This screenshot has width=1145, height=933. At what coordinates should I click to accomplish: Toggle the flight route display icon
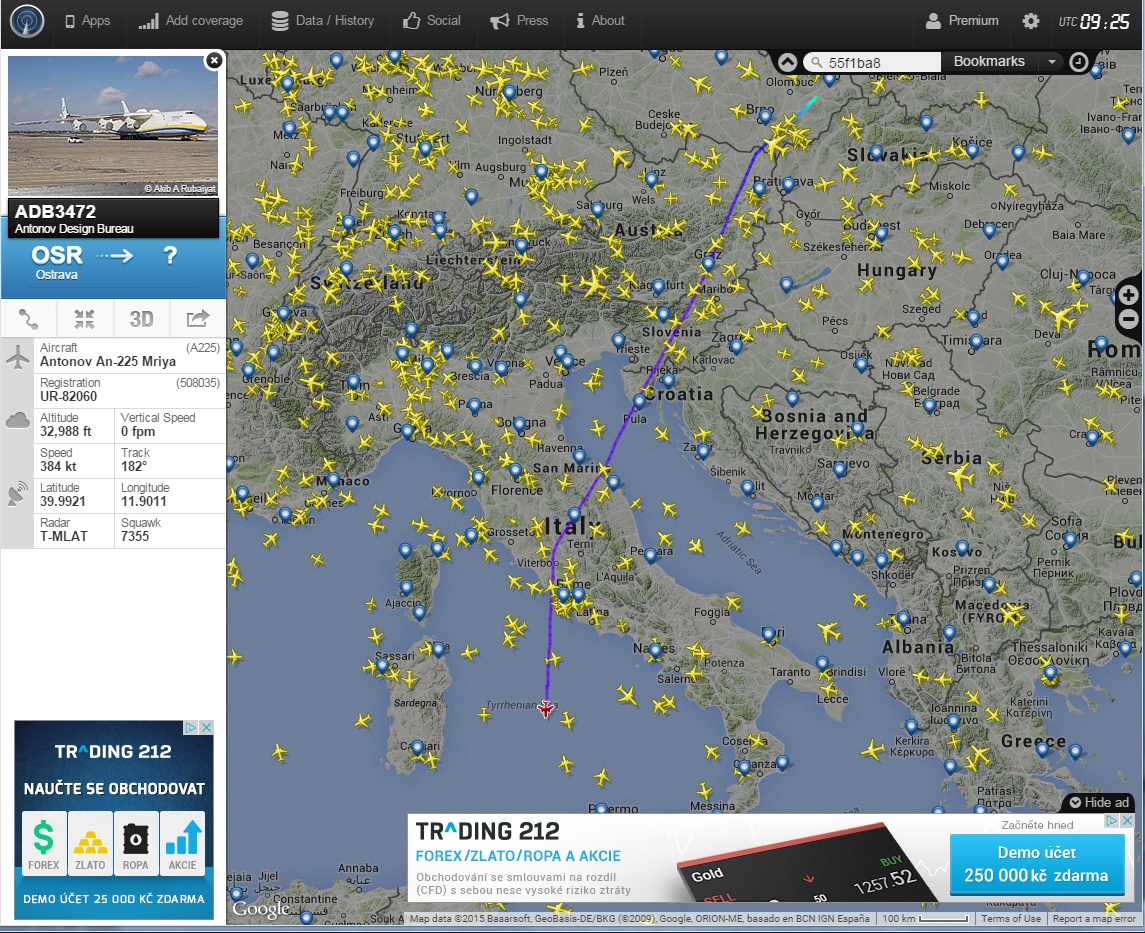coord(28,319)
